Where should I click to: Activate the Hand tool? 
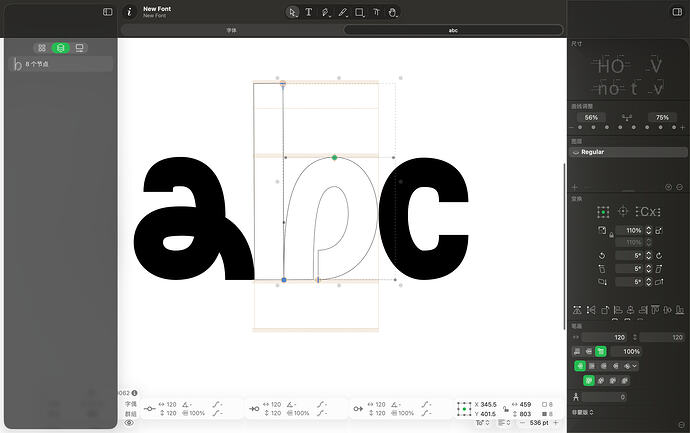(393, 12)
